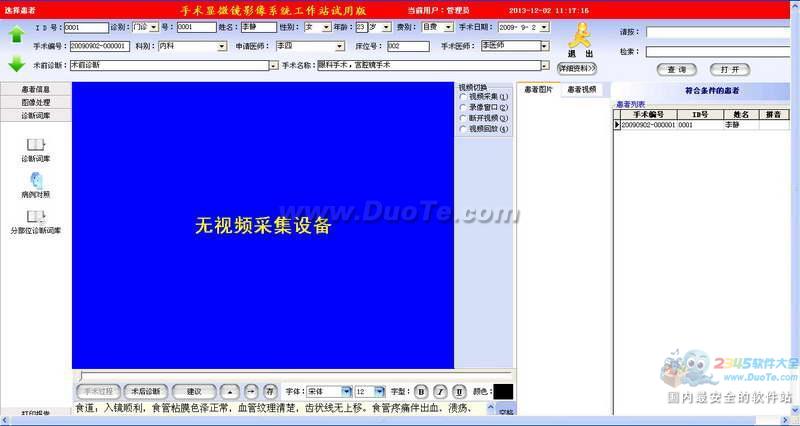
Task: Click the text scroll-up arrow beside notes
Action: click(x=490, y=407)
